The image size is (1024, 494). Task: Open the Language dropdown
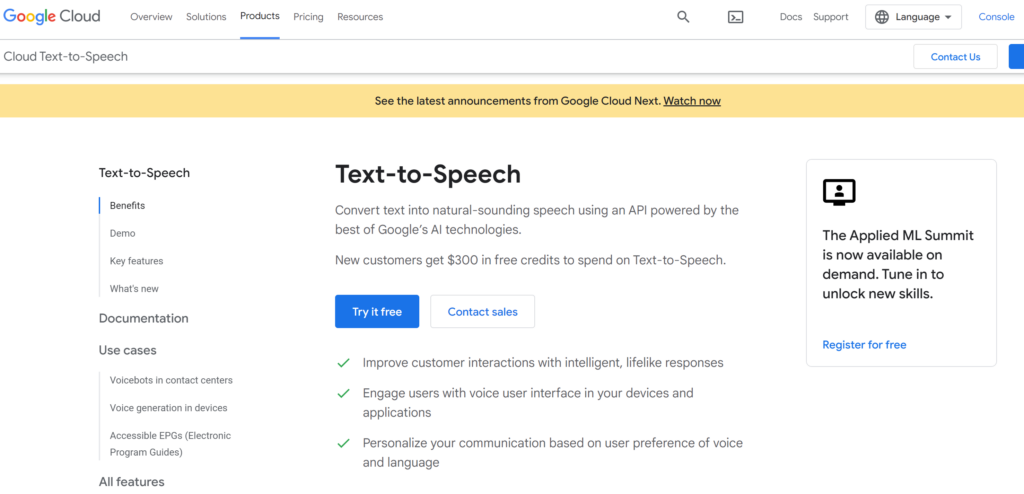coord(913,17)
